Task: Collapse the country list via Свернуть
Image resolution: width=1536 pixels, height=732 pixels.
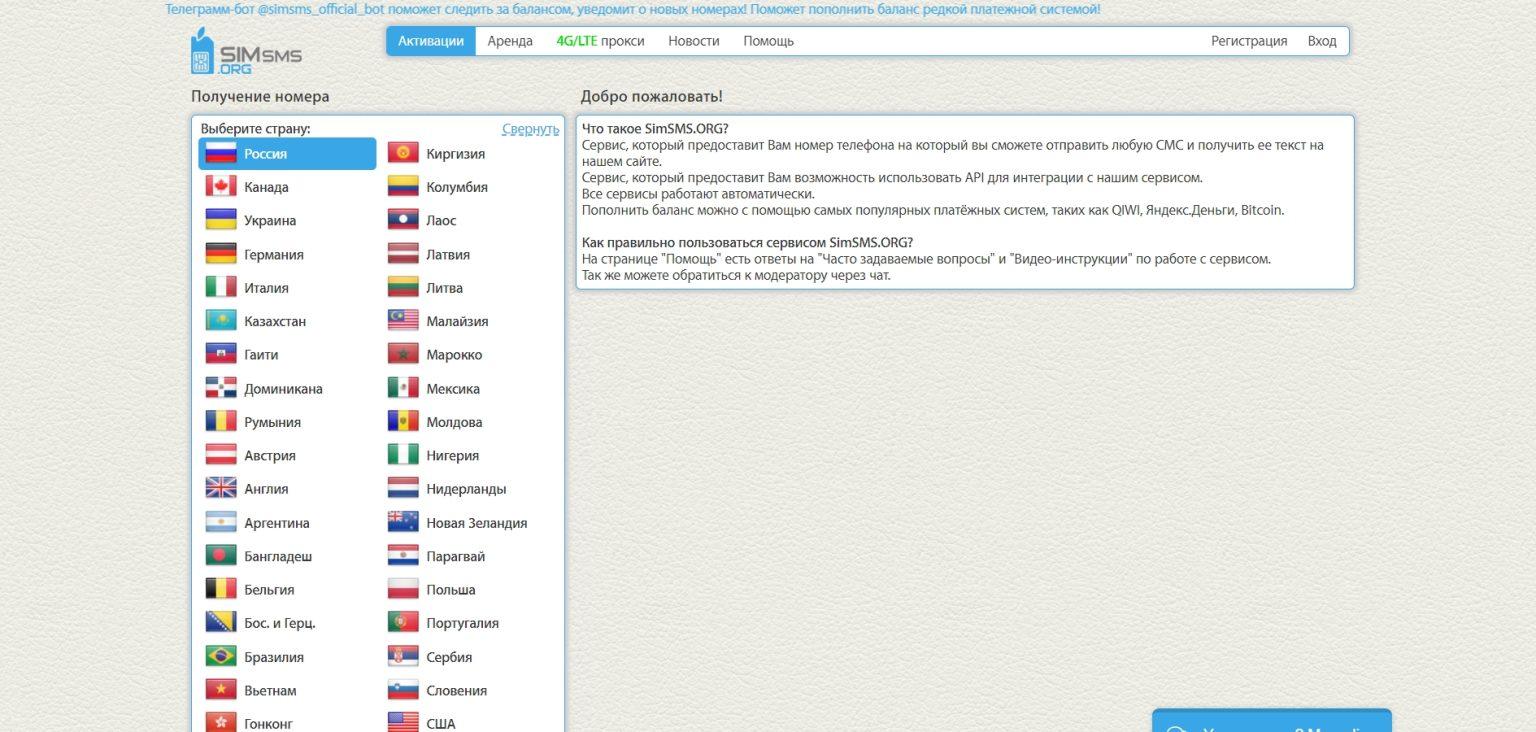Action: (x=531, y=129)
